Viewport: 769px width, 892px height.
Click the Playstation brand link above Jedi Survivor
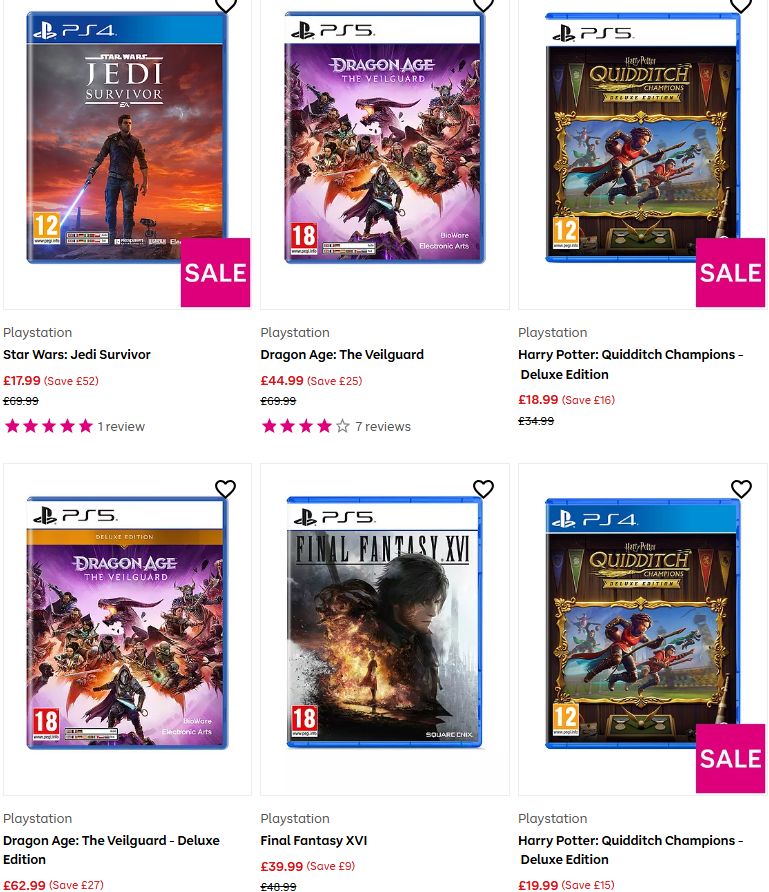[x=37, y=332]
